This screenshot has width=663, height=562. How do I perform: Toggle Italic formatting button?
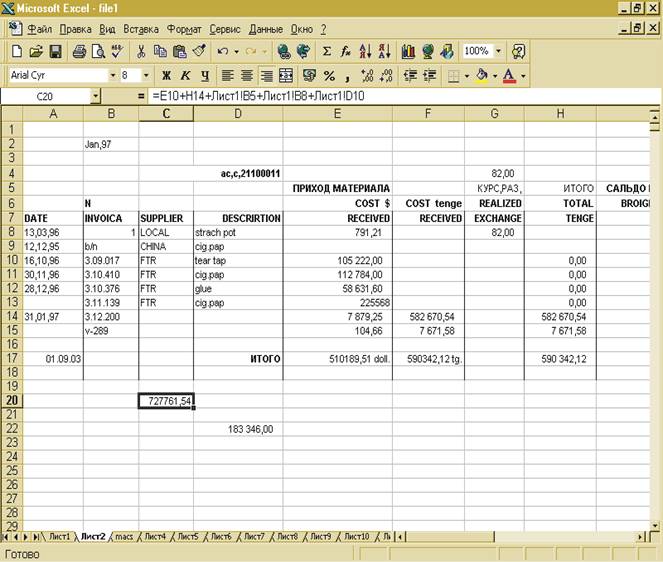tap(185, 75)
